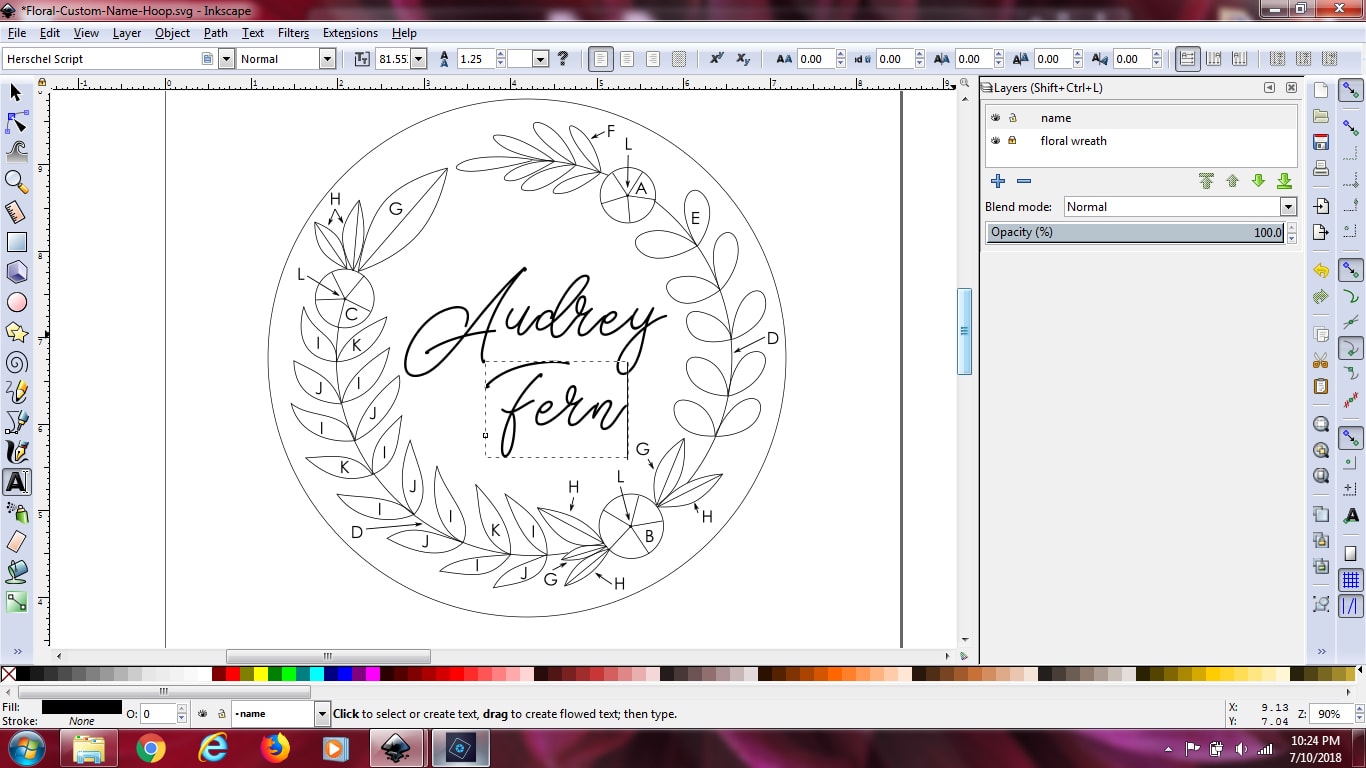Open Firefox from the taskbar

pyautogui.click(x=274, y=748)
